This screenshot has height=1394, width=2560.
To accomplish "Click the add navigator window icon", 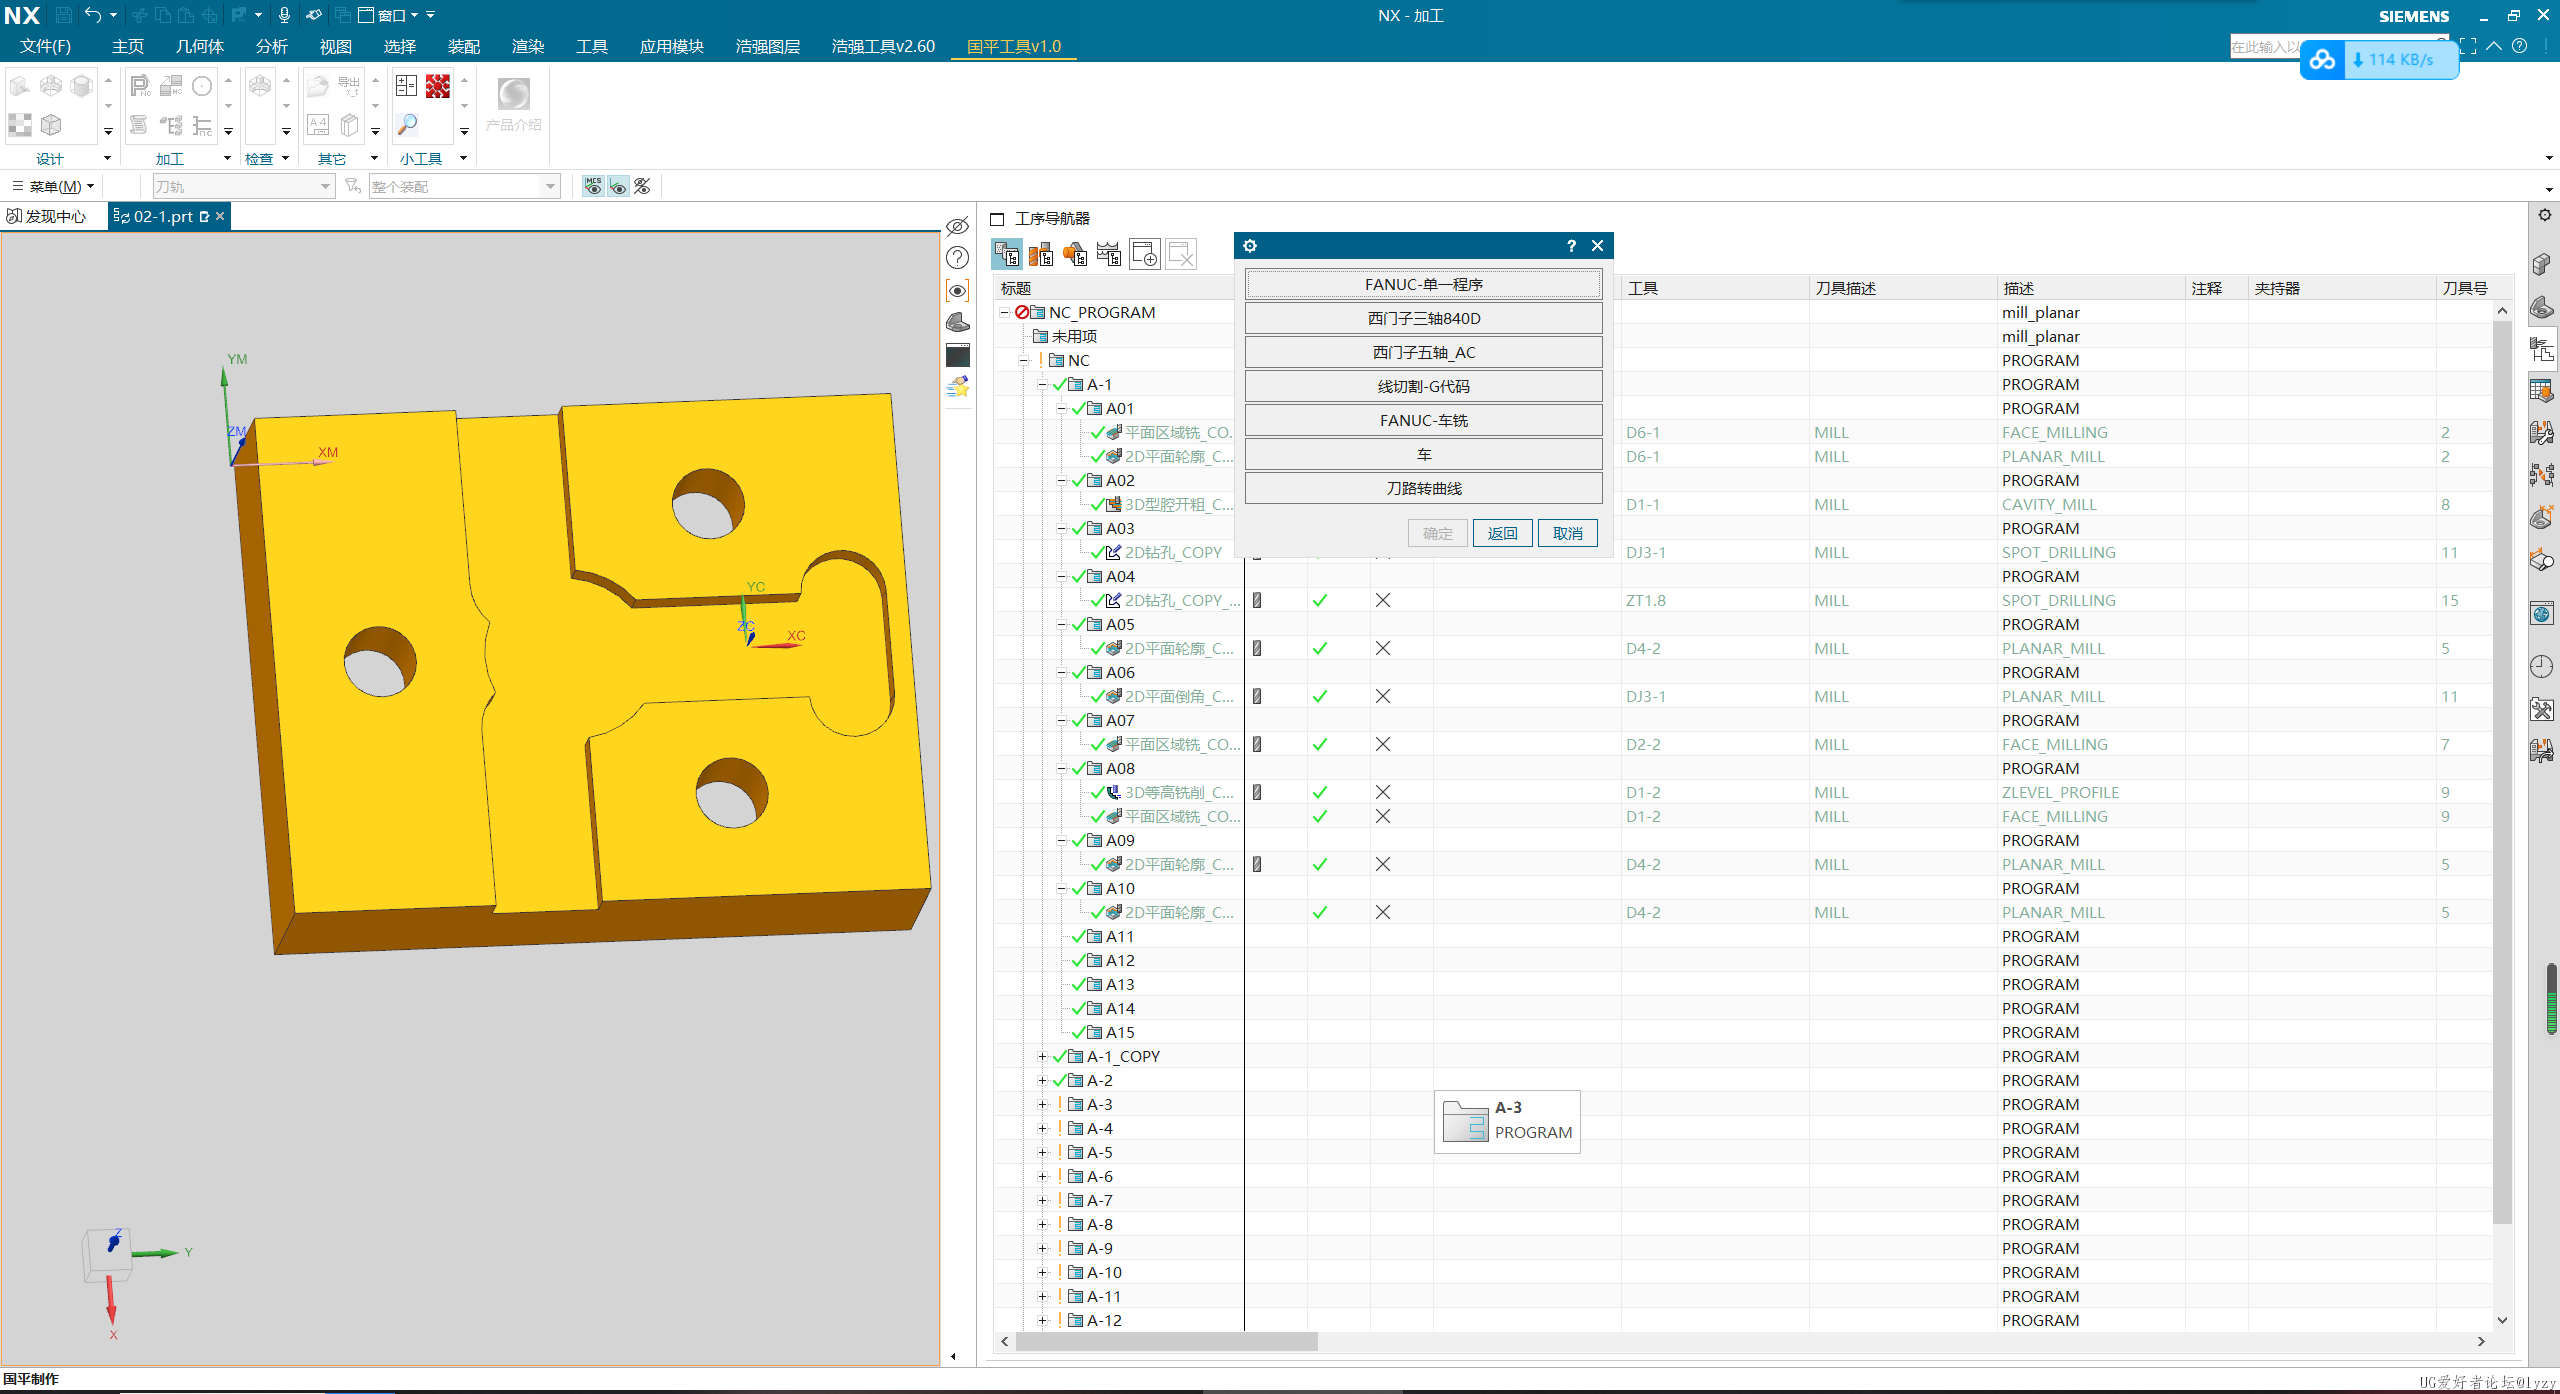I will point(1145,255).
